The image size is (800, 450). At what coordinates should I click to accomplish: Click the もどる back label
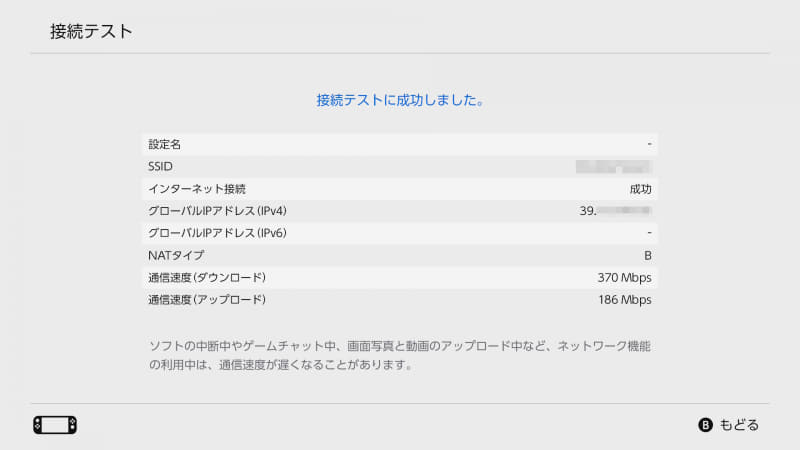tap(739, 425)
